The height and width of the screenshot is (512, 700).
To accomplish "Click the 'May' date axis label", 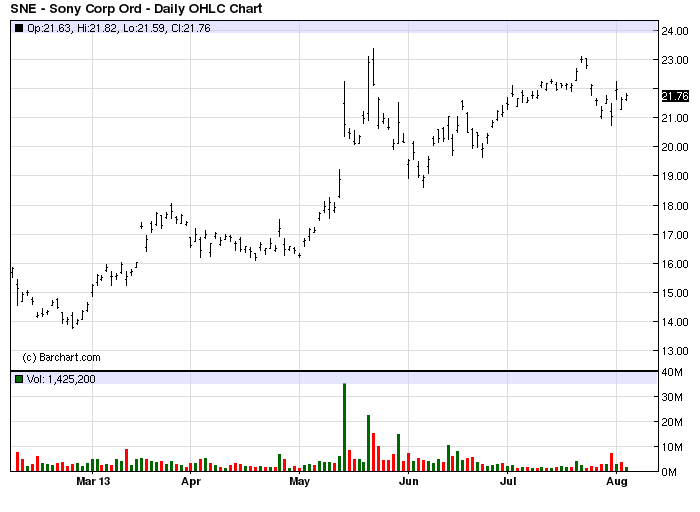I will 300,482.
